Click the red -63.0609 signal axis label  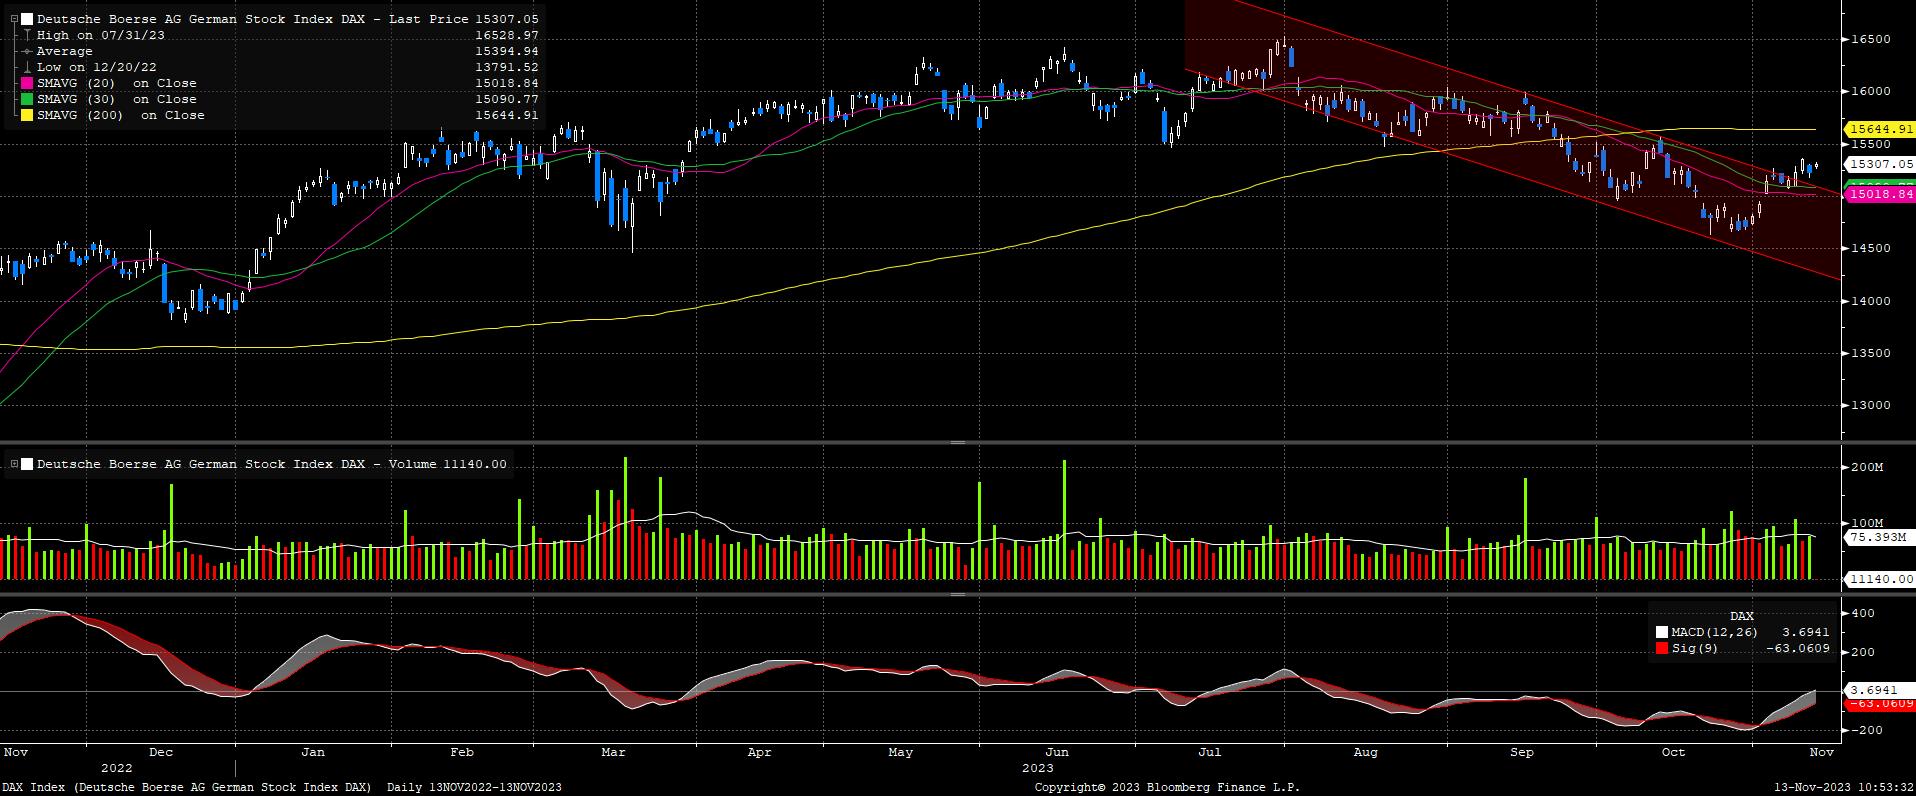pos(1880,703)
